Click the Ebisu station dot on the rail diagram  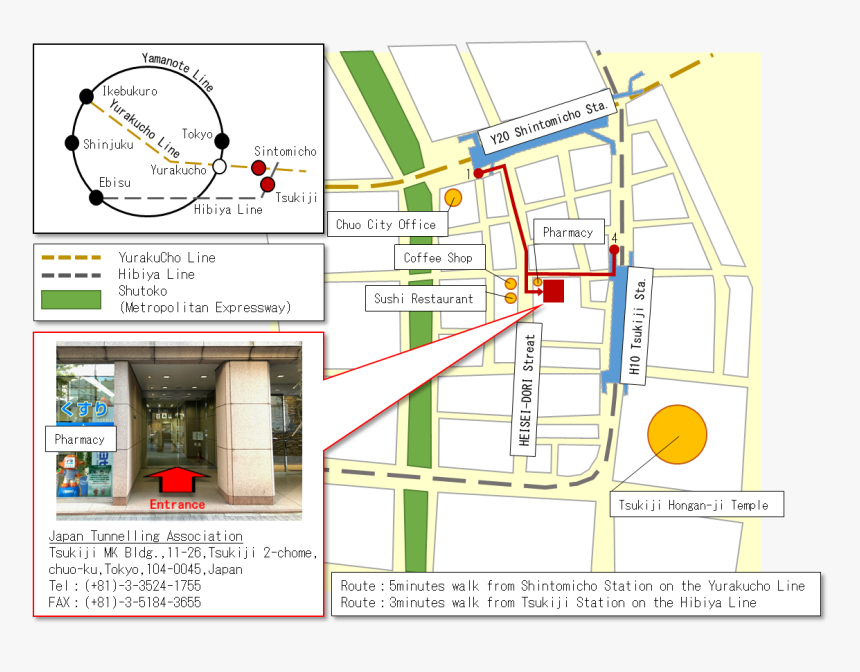tap(96, 197)
